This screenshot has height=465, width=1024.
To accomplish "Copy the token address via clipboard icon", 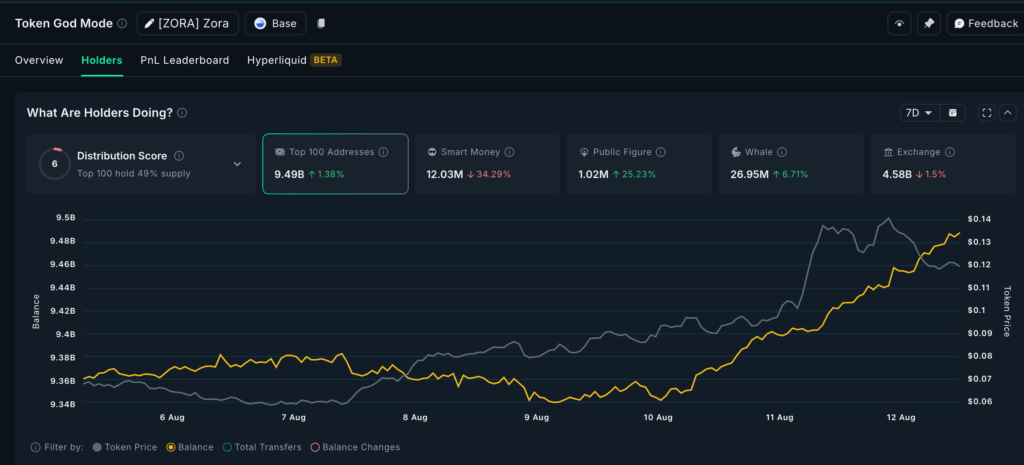I will (321, 23).
